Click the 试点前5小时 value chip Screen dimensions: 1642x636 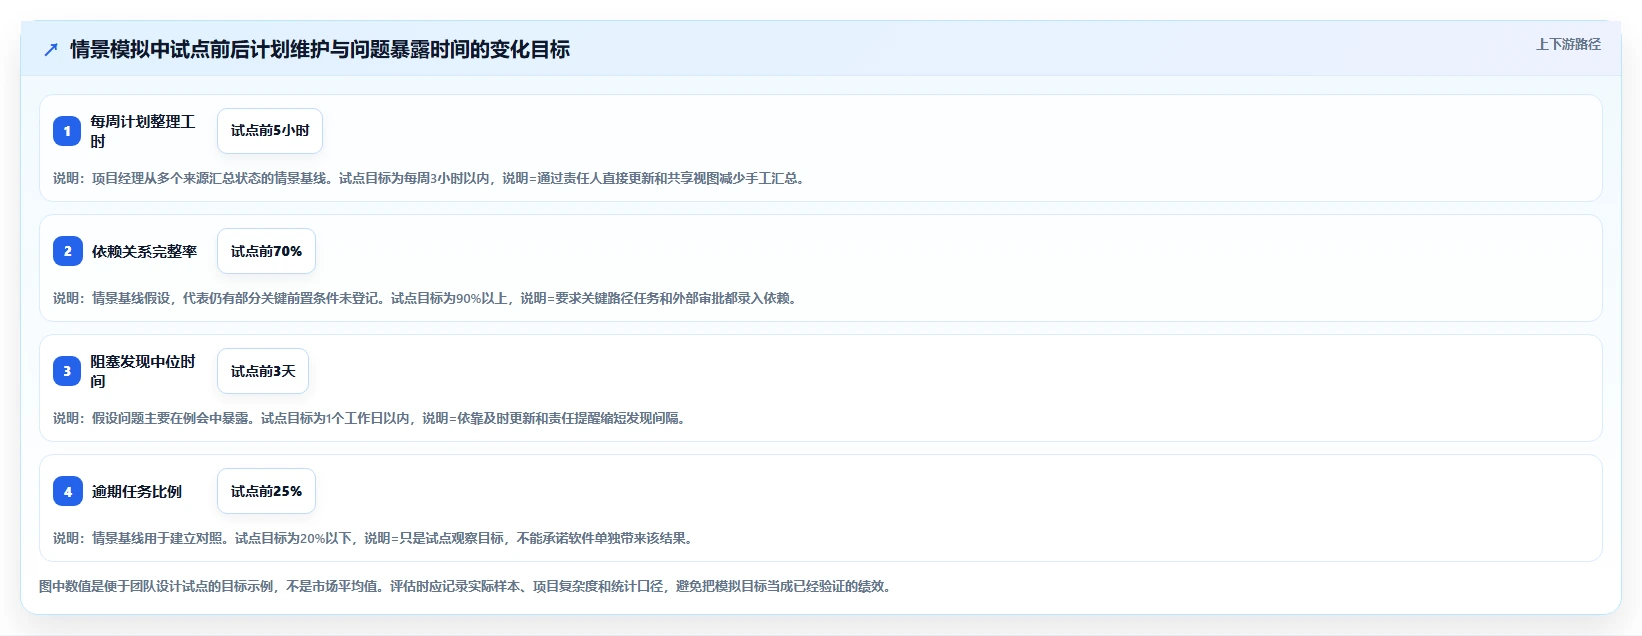(x=270, y=131)
